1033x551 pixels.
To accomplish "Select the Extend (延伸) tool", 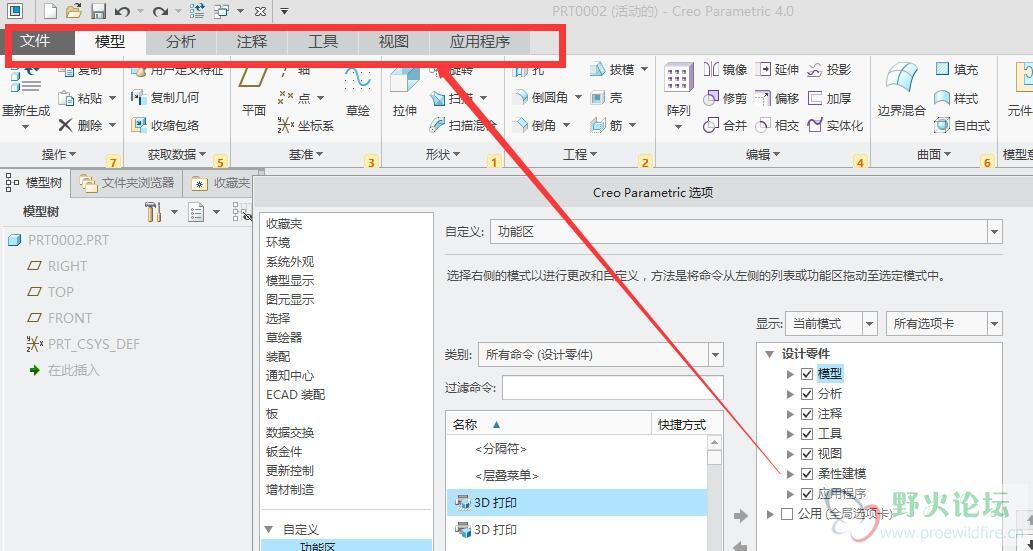I will (777, 69).
